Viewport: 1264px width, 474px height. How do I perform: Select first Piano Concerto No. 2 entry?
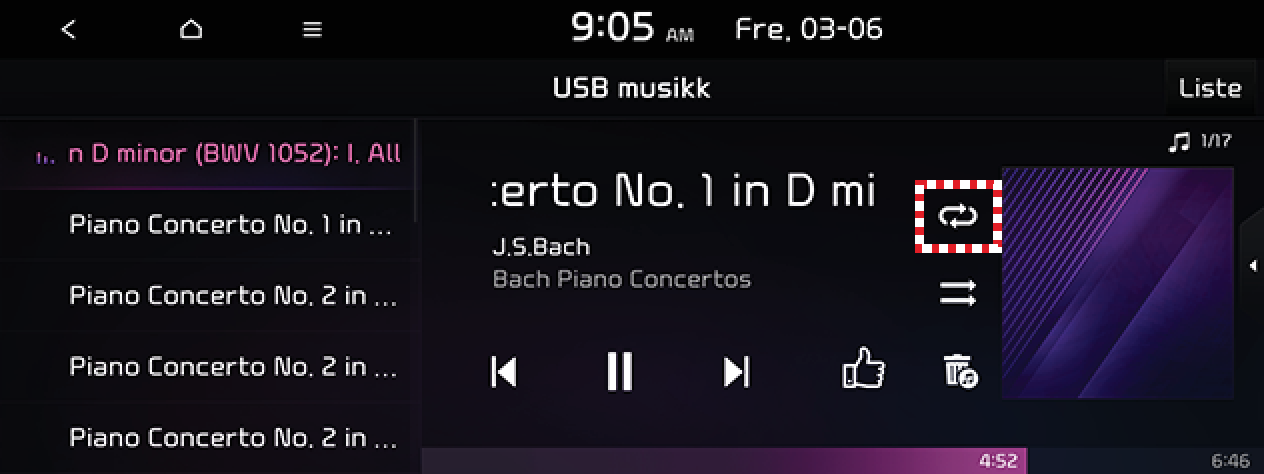click(x=207, y=295)
